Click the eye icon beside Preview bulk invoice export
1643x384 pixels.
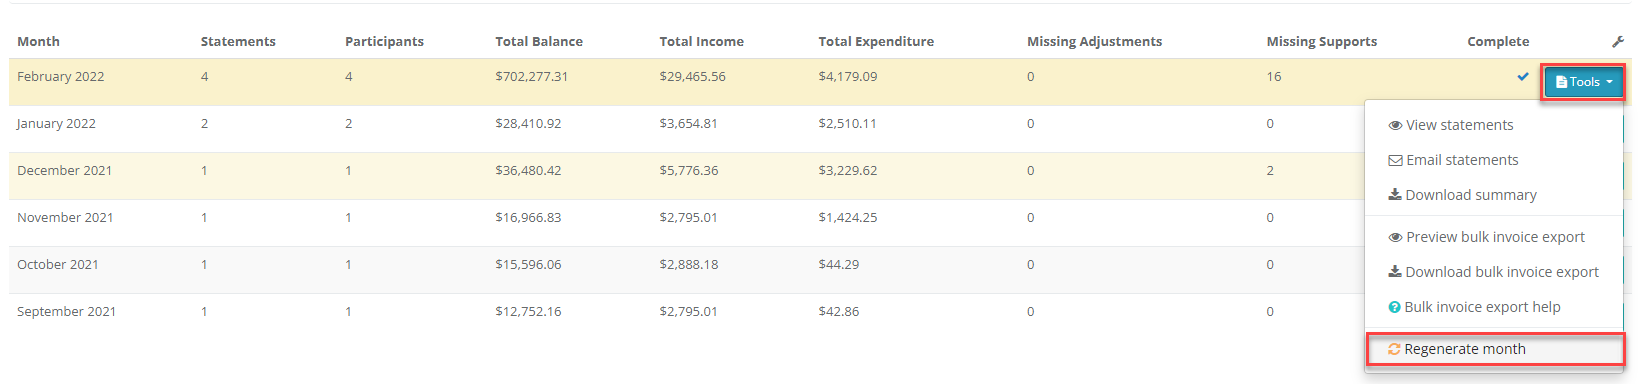point(1395,238)
